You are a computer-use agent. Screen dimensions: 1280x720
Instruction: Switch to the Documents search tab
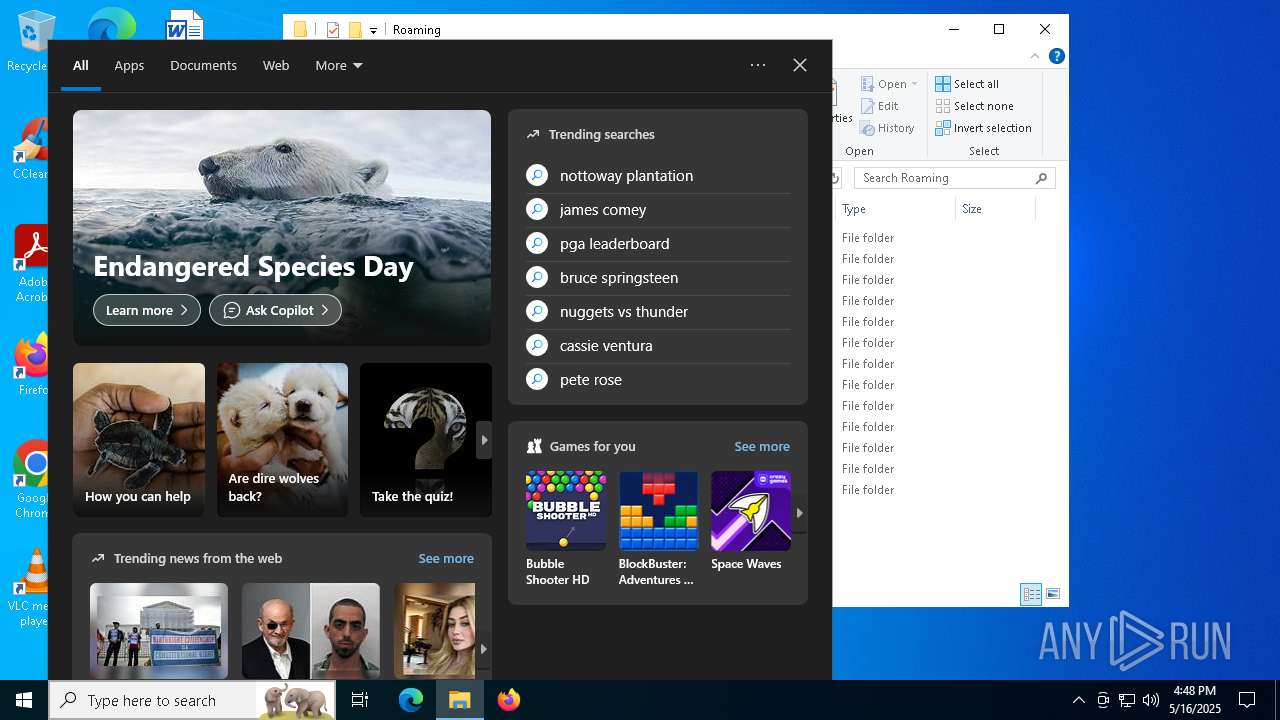(203, 65)
